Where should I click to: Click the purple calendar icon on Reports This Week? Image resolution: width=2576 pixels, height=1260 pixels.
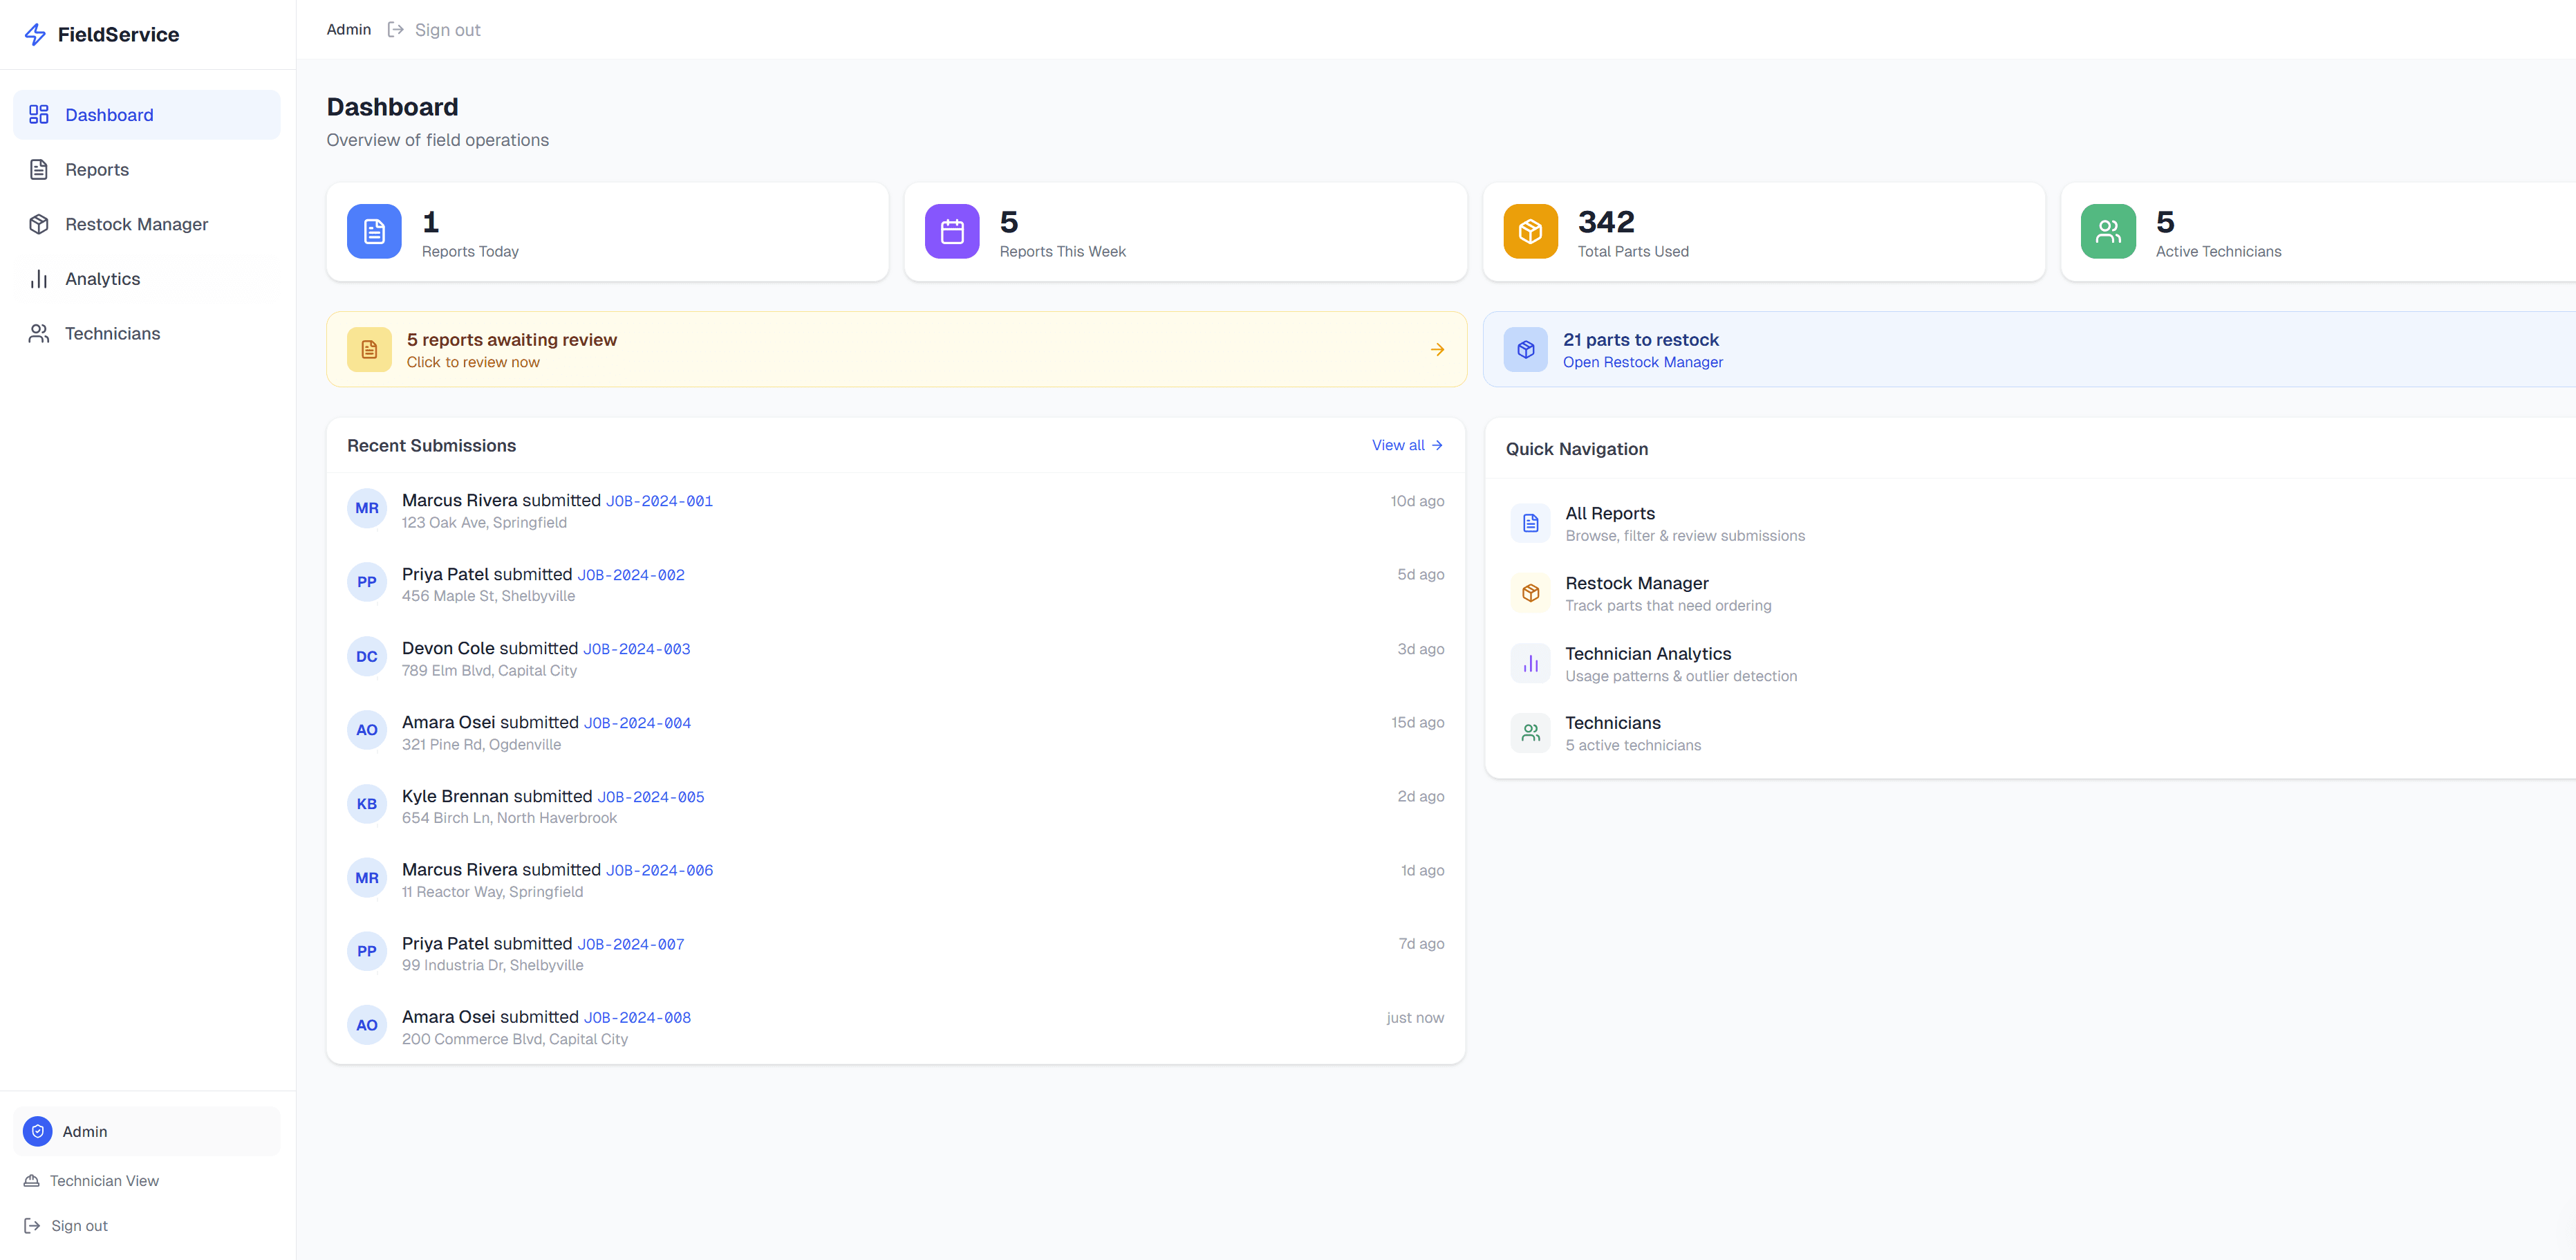(x=951, y=231)
